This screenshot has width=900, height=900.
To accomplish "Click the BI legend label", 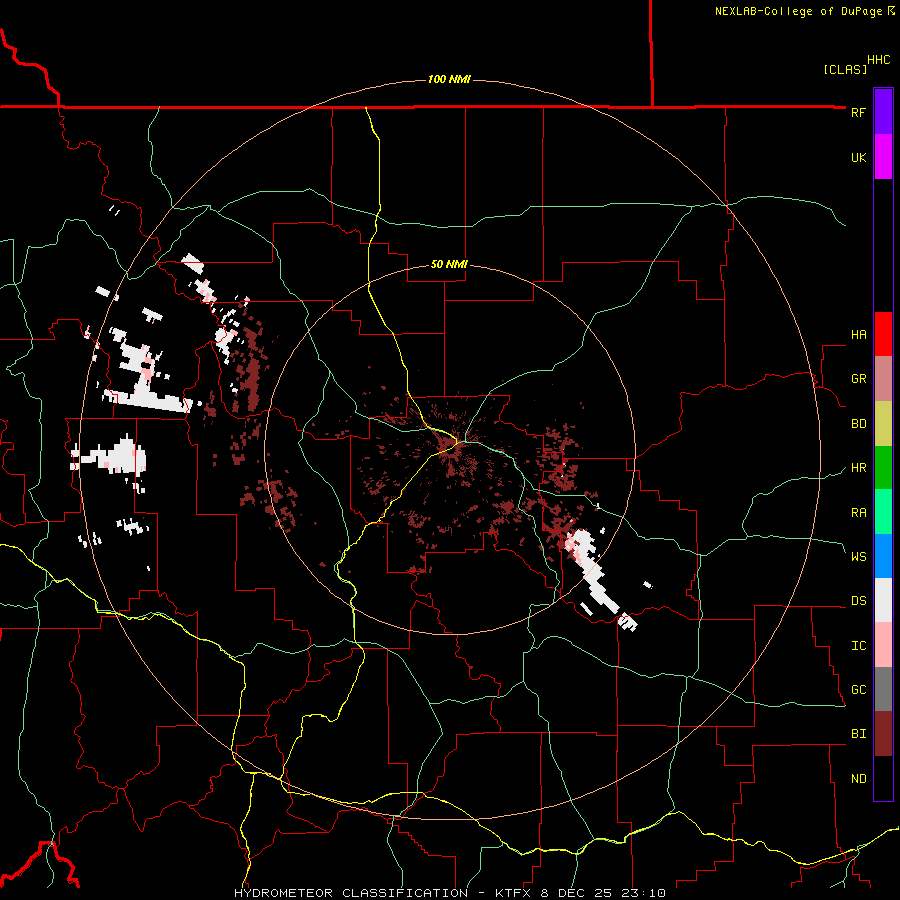I will click(858, 734).
